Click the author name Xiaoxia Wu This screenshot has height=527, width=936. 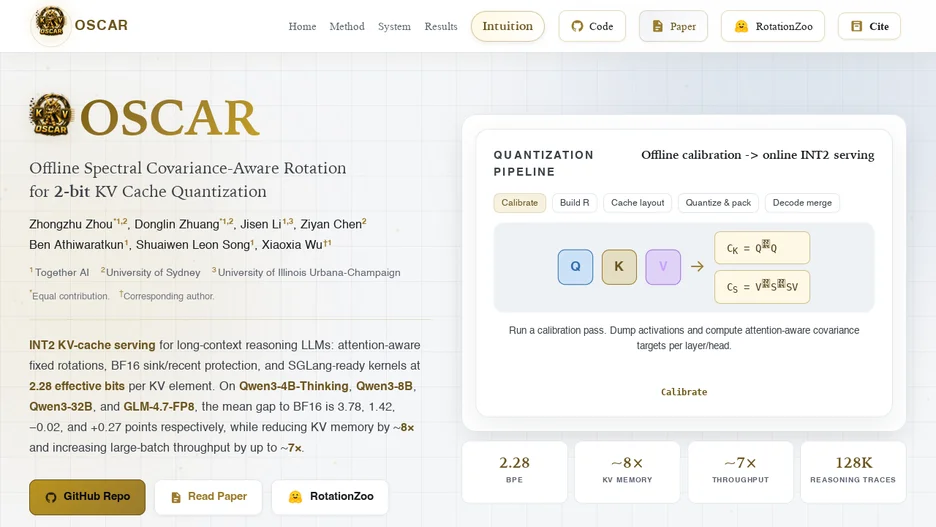(x=292, y=245)
